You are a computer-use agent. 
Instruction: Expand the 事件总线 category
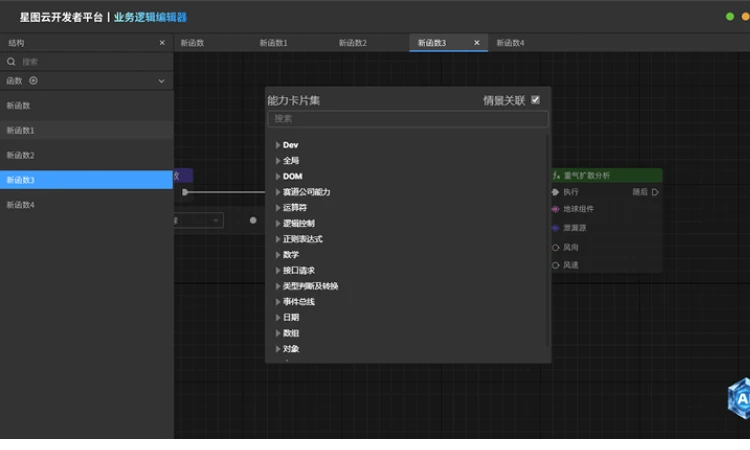pos(278,302)
